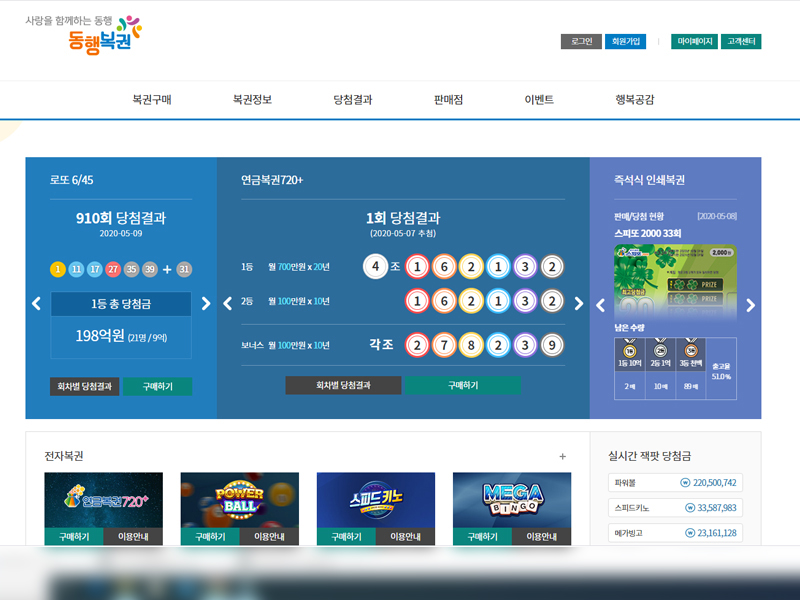Click the 동행복권 logo
This screenshot has width=800, height=600.
[84, 34]
